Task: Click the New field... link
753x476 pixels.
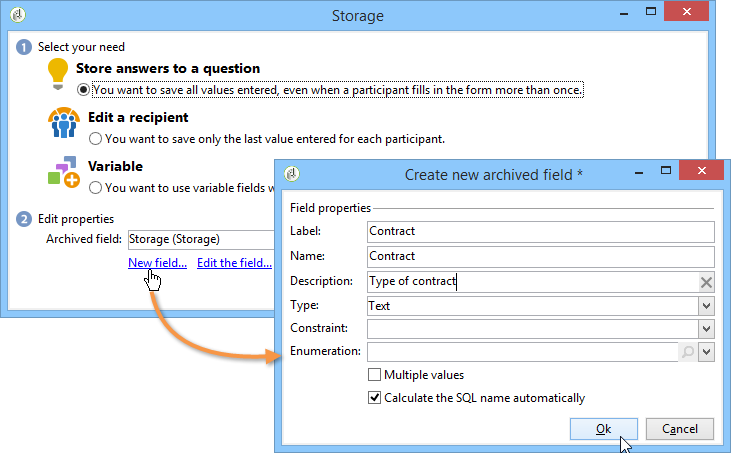Action: tap(157, 263)
